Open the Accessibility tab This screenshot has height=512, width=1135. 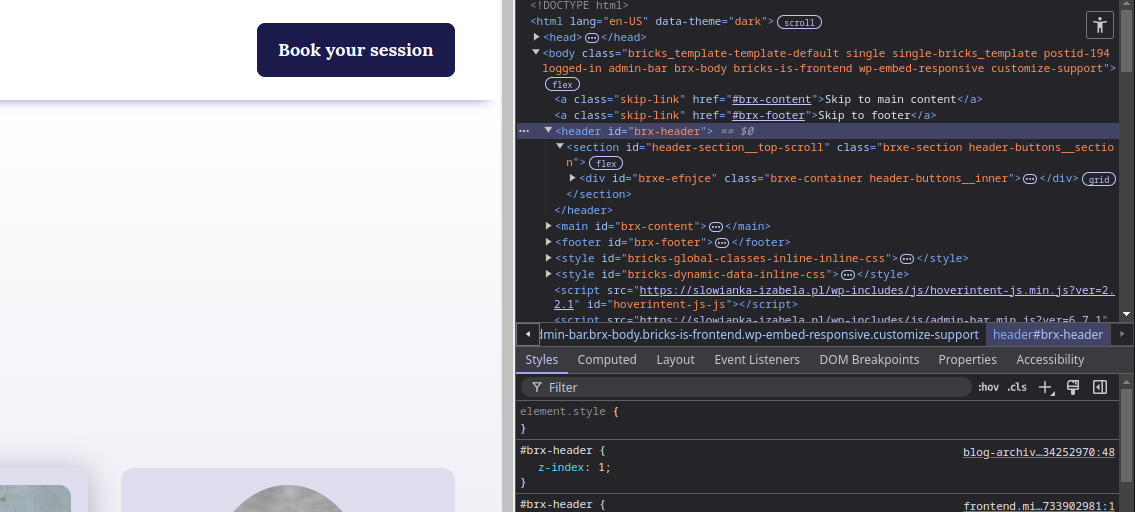pos(1050,360)
